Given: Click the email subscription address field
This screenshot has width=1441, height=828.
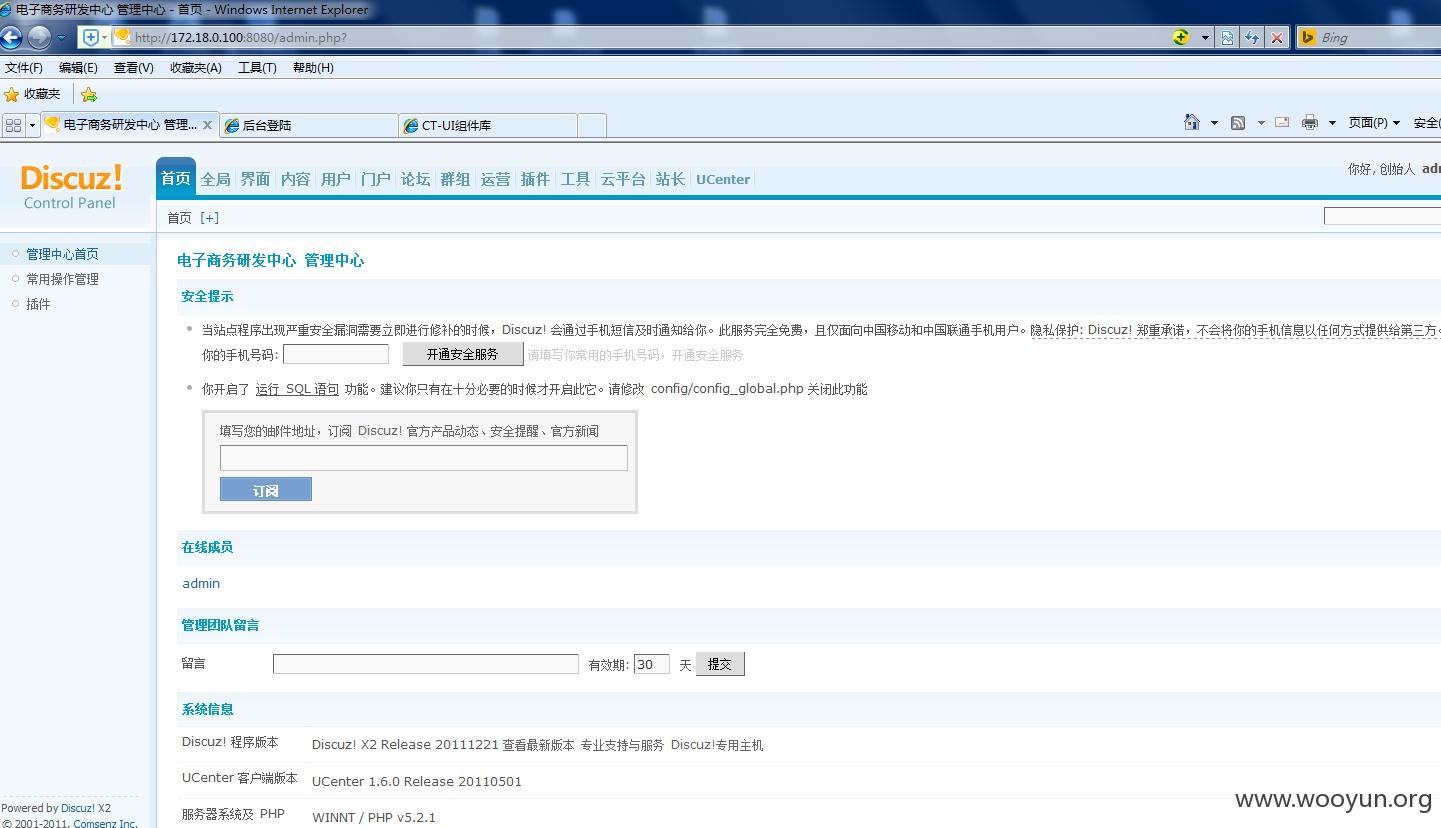Looking at the screenshot, I should [x=424, y=458].
